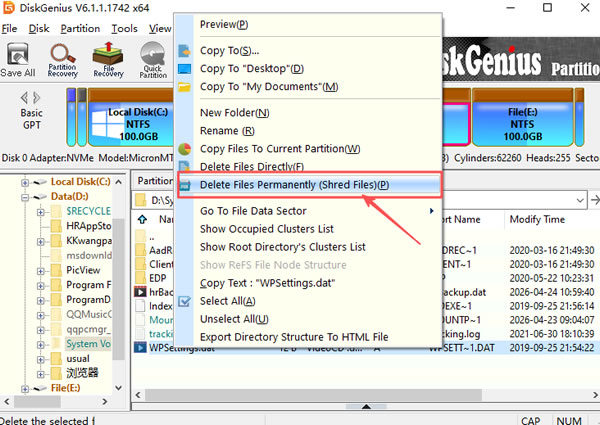
Task: Expand the Local Disk(C:) tree node
Action: point(26,182)
